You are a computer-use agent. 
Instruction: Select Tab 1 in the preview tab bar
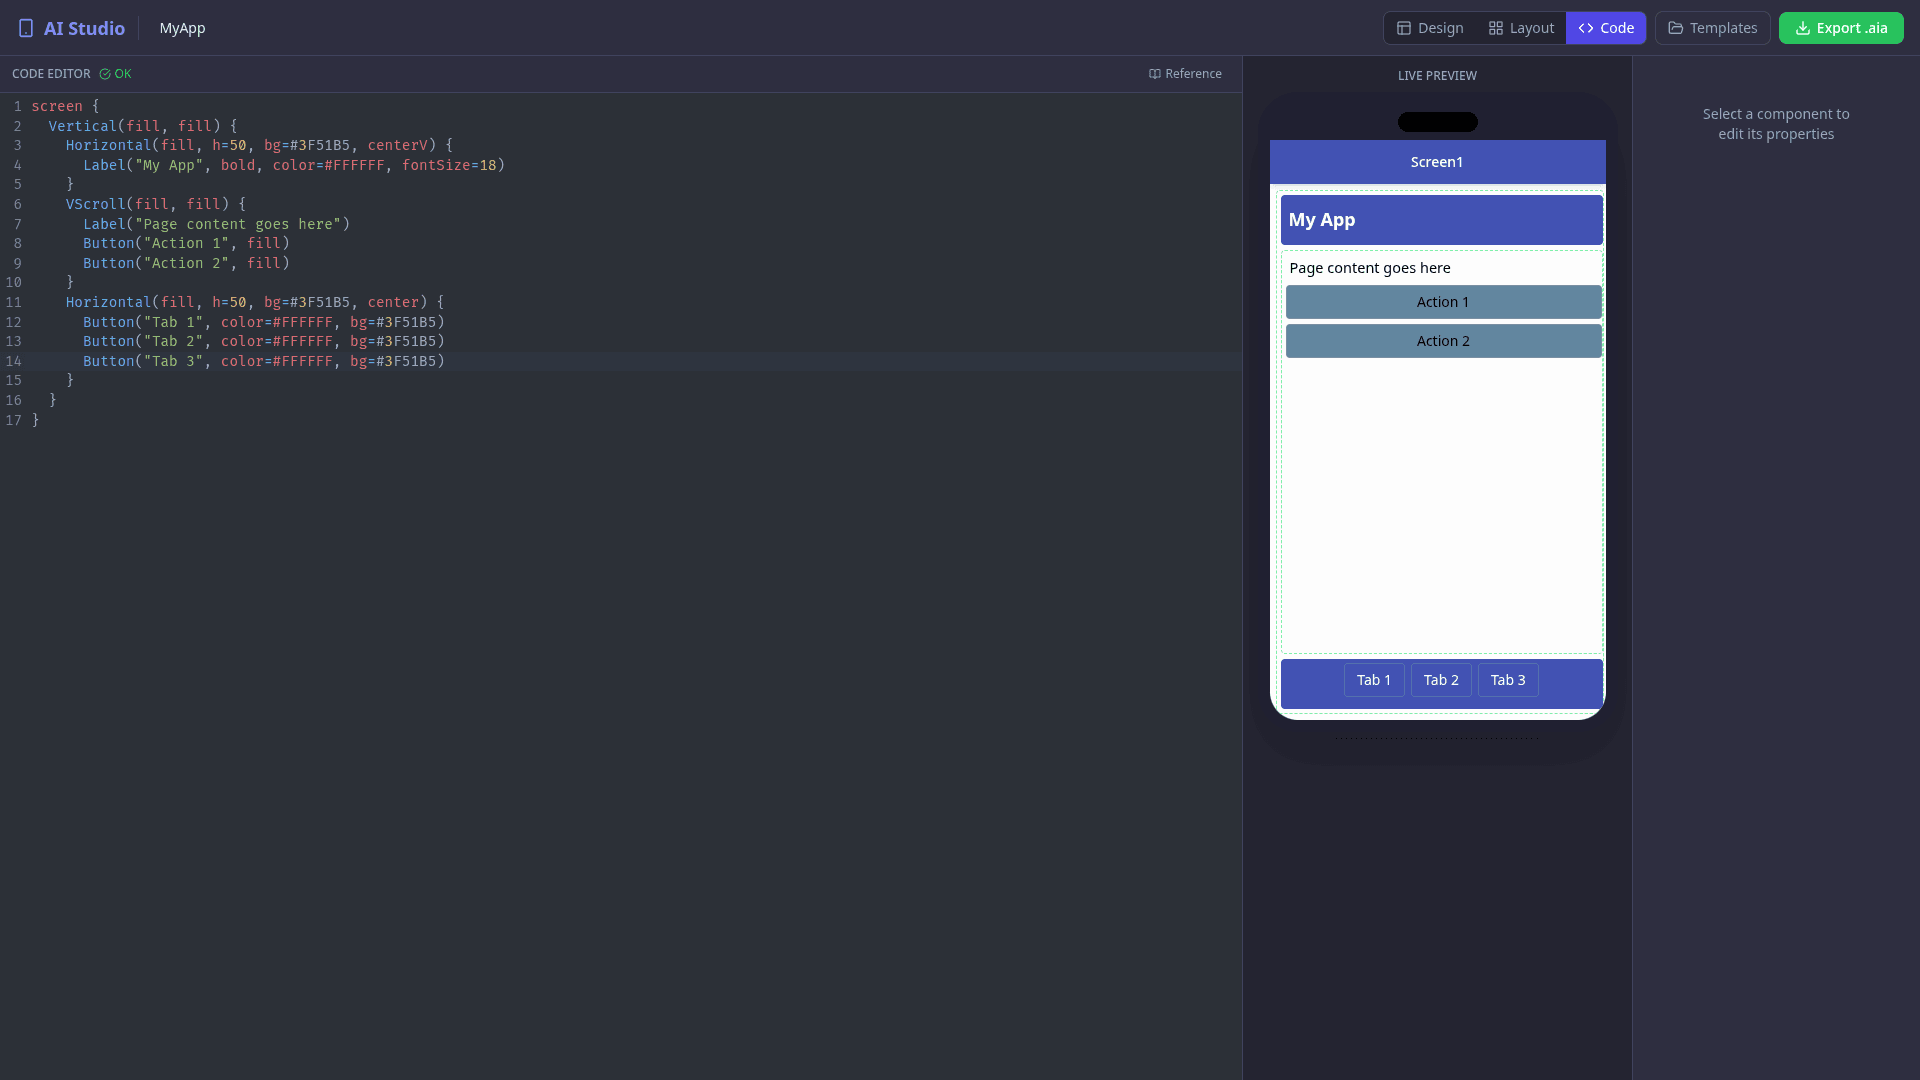pos(1373,679)
